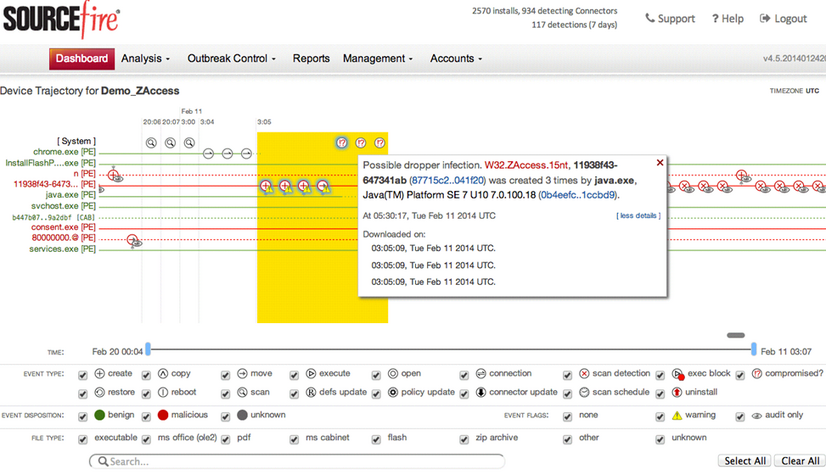This screenshot has height=475, width=826.
Task: Open the W32.ZAccess.15nt detection link
Action: [526, 165]
